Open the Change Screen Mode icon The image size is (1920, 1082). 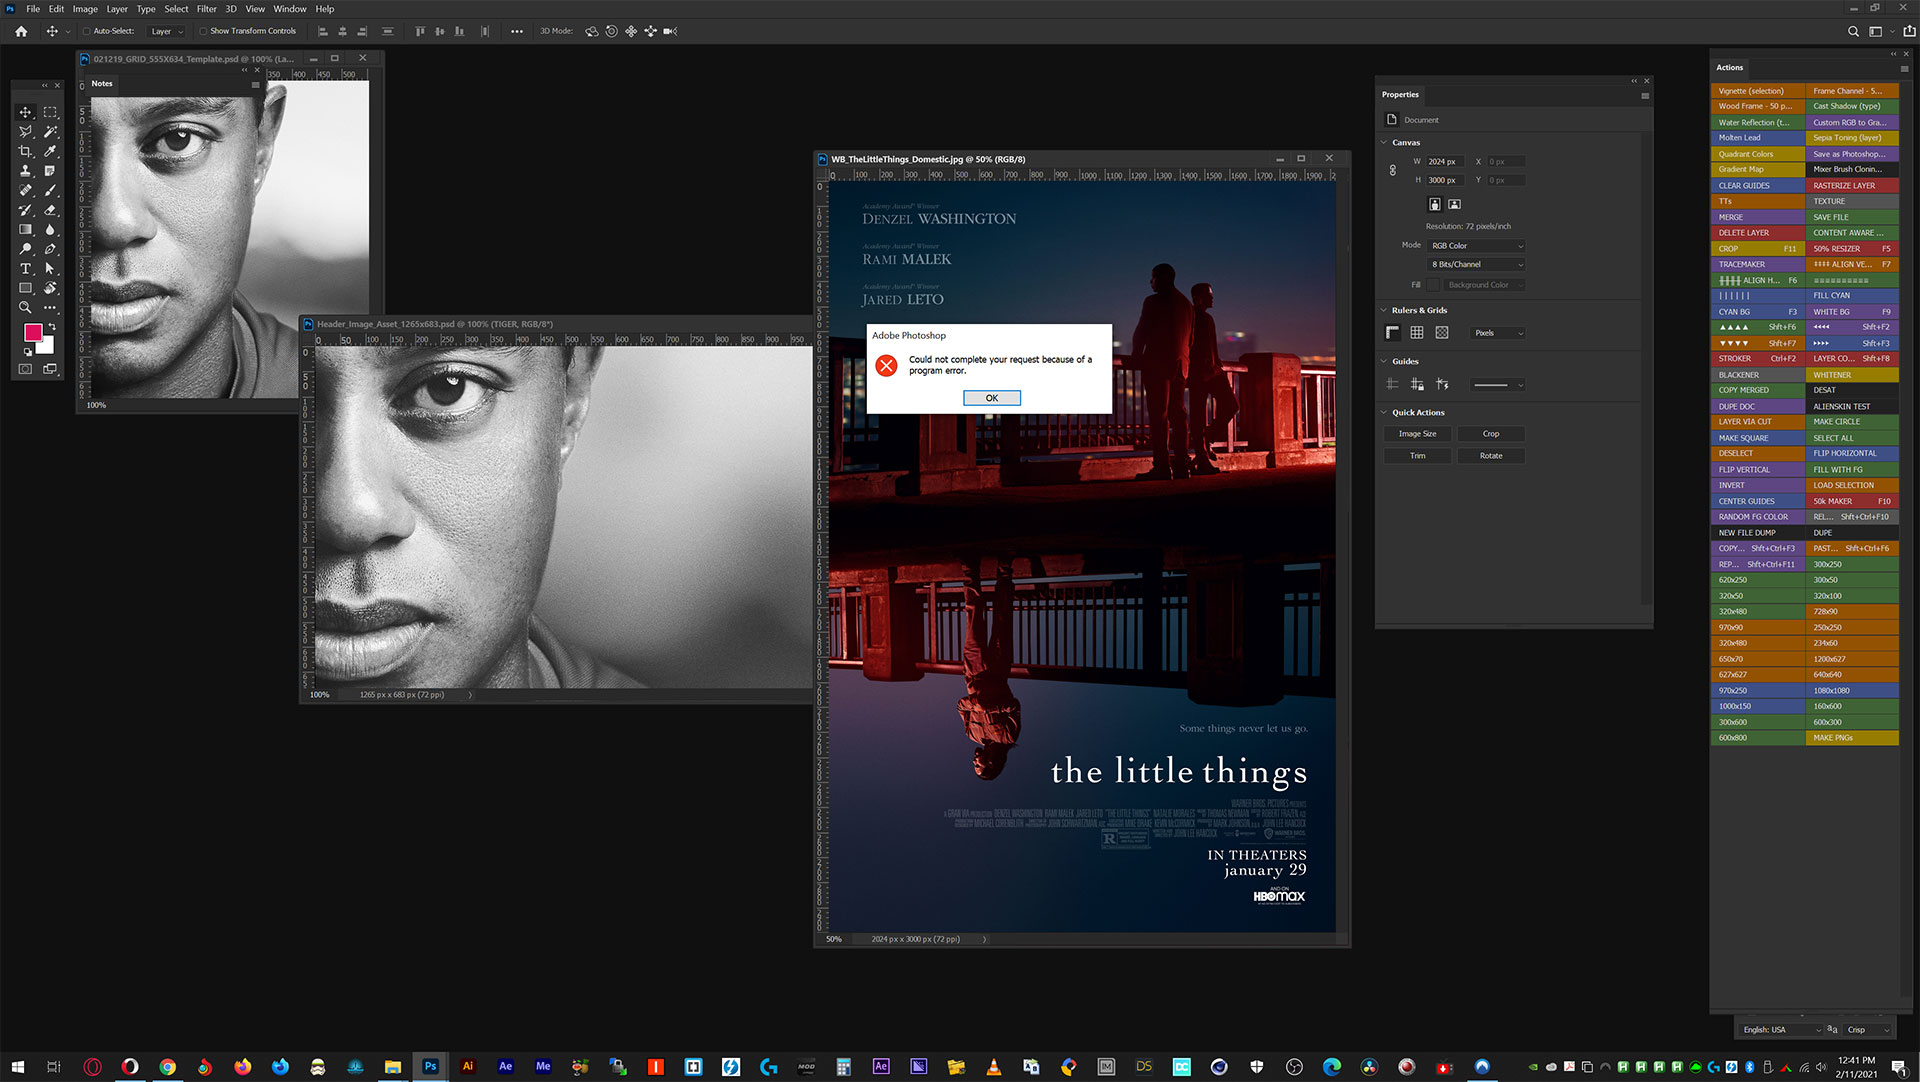pos(50,369)
